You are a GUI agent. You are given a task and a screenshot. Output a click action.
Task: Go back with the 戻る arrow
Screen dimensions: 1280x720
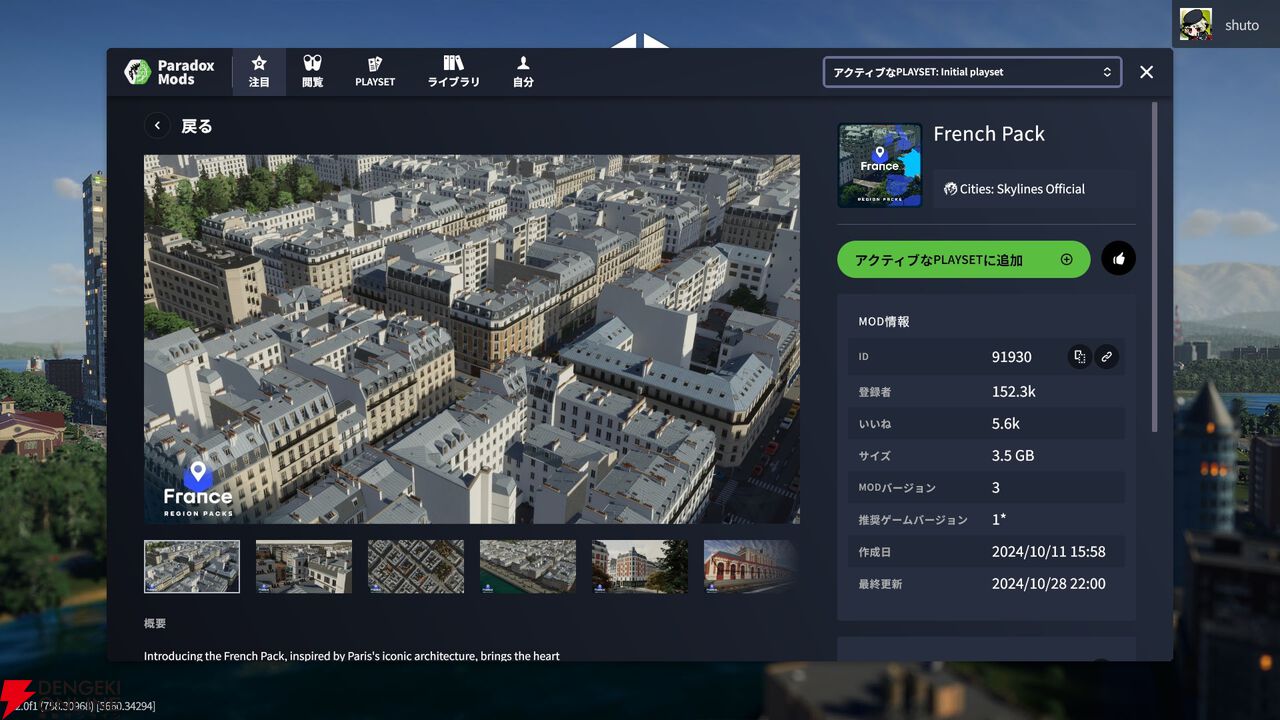click(157, 126)
